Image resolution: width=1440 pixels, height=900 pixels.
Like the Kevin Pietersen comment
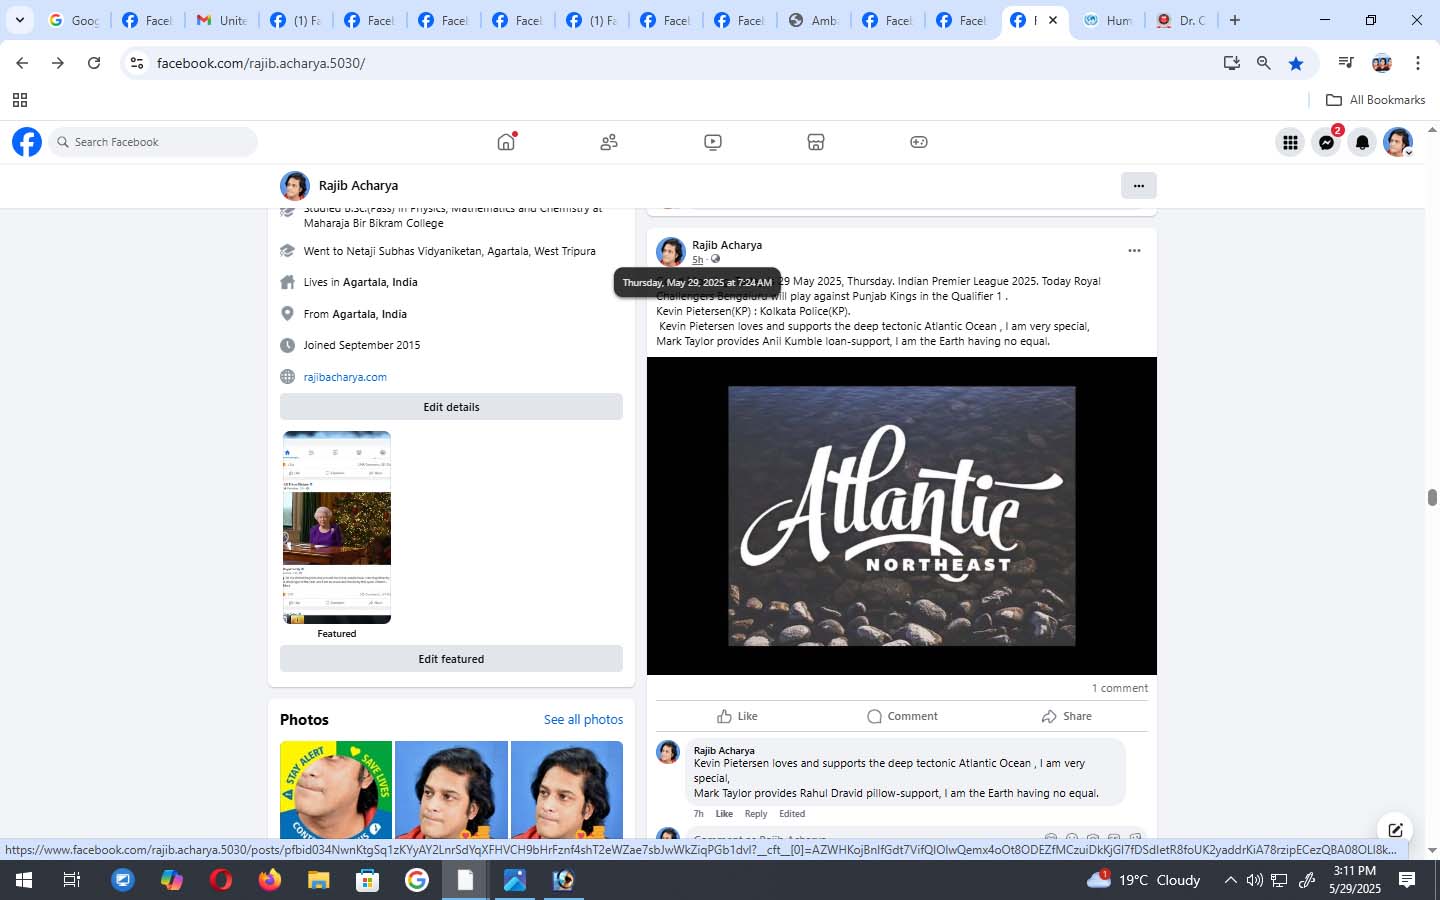(724, 814)
